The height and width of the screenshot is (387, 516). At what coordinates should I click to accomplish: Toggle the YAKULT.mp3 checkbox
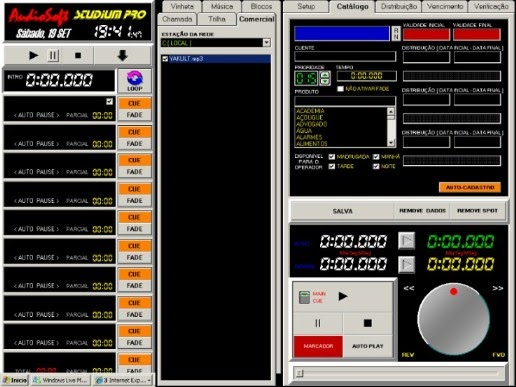pos(165,59)
